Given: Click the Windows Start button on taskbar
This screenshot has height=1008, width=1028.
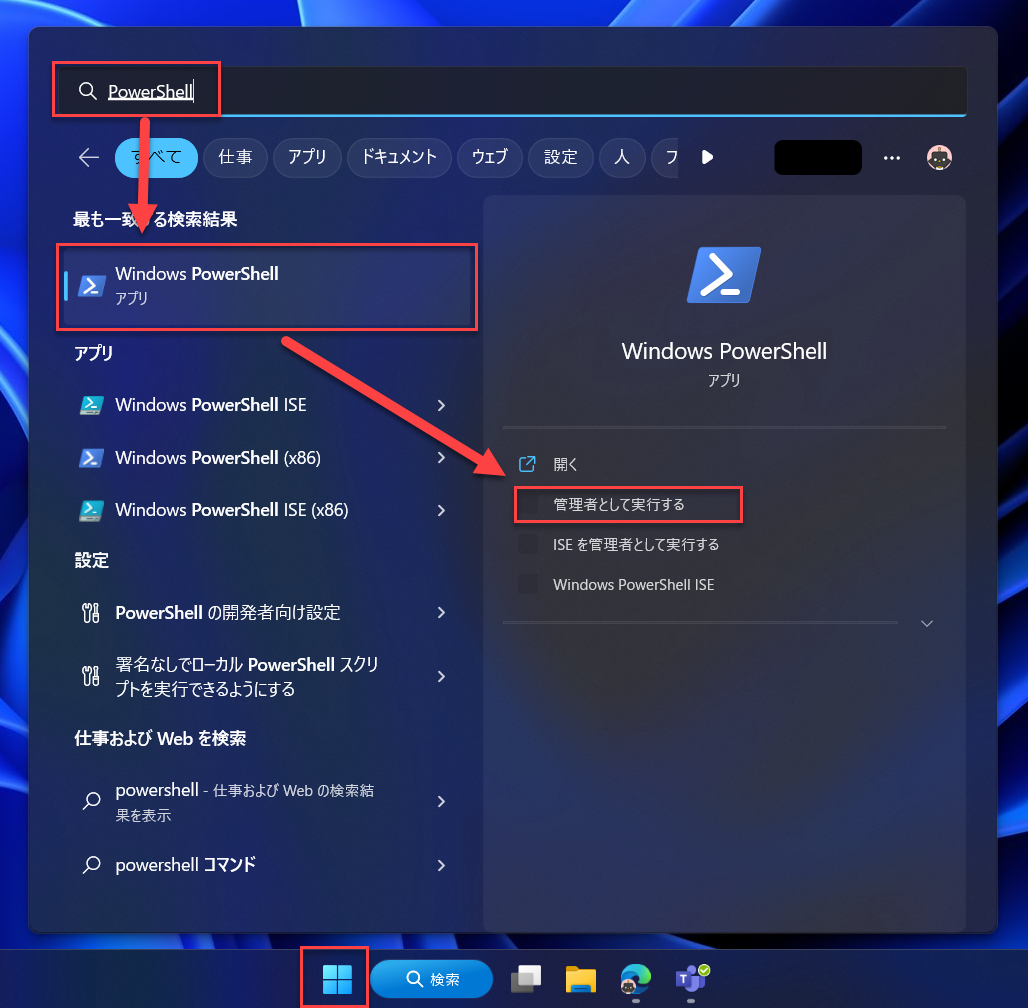Looking at the screenshot, I should coord(337,978).
